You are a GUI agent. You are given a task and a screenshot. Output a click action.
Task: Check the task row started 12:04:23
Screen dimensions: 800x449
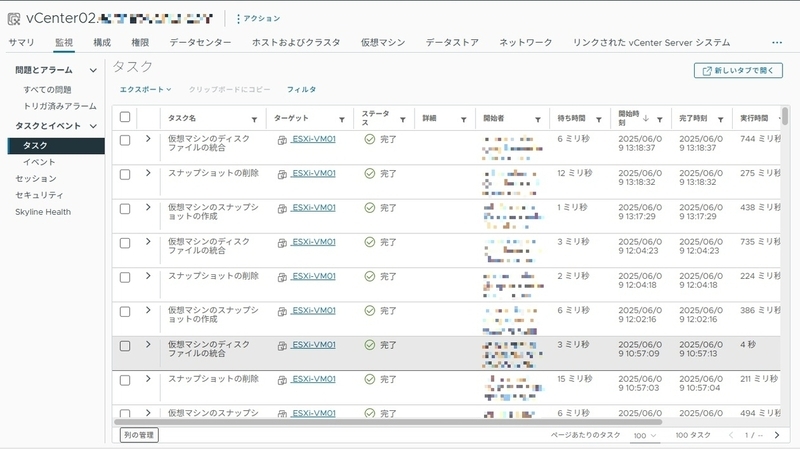[124, 243]
